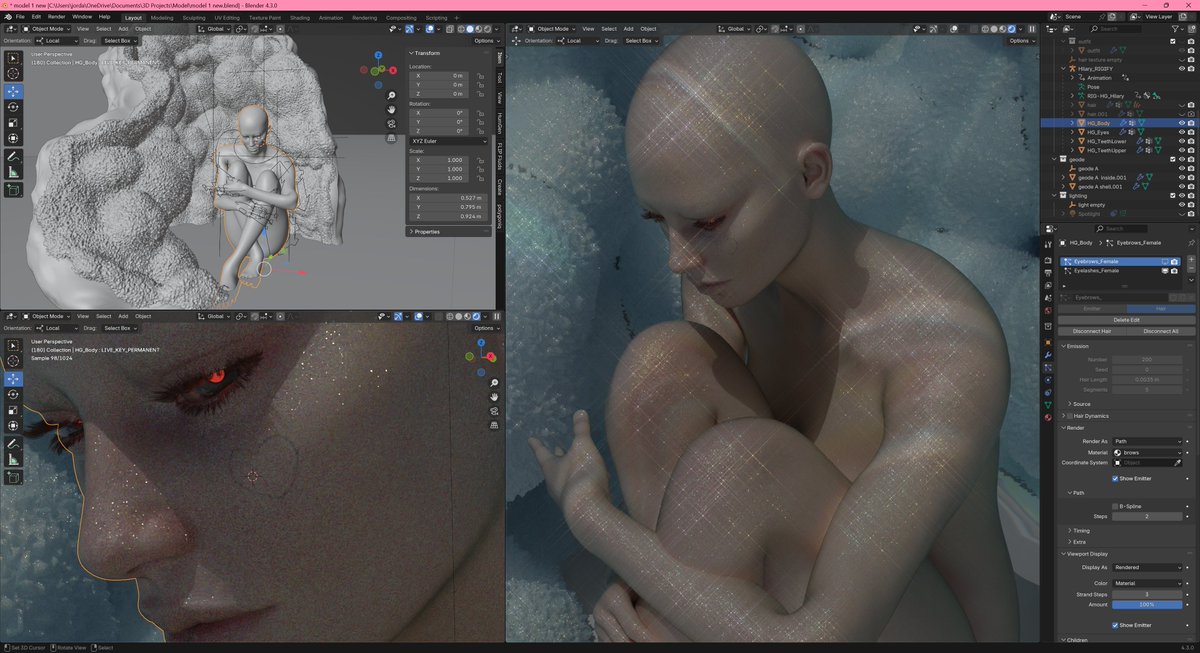
Task: Expand the Source subpanel
Action: 1080,404
